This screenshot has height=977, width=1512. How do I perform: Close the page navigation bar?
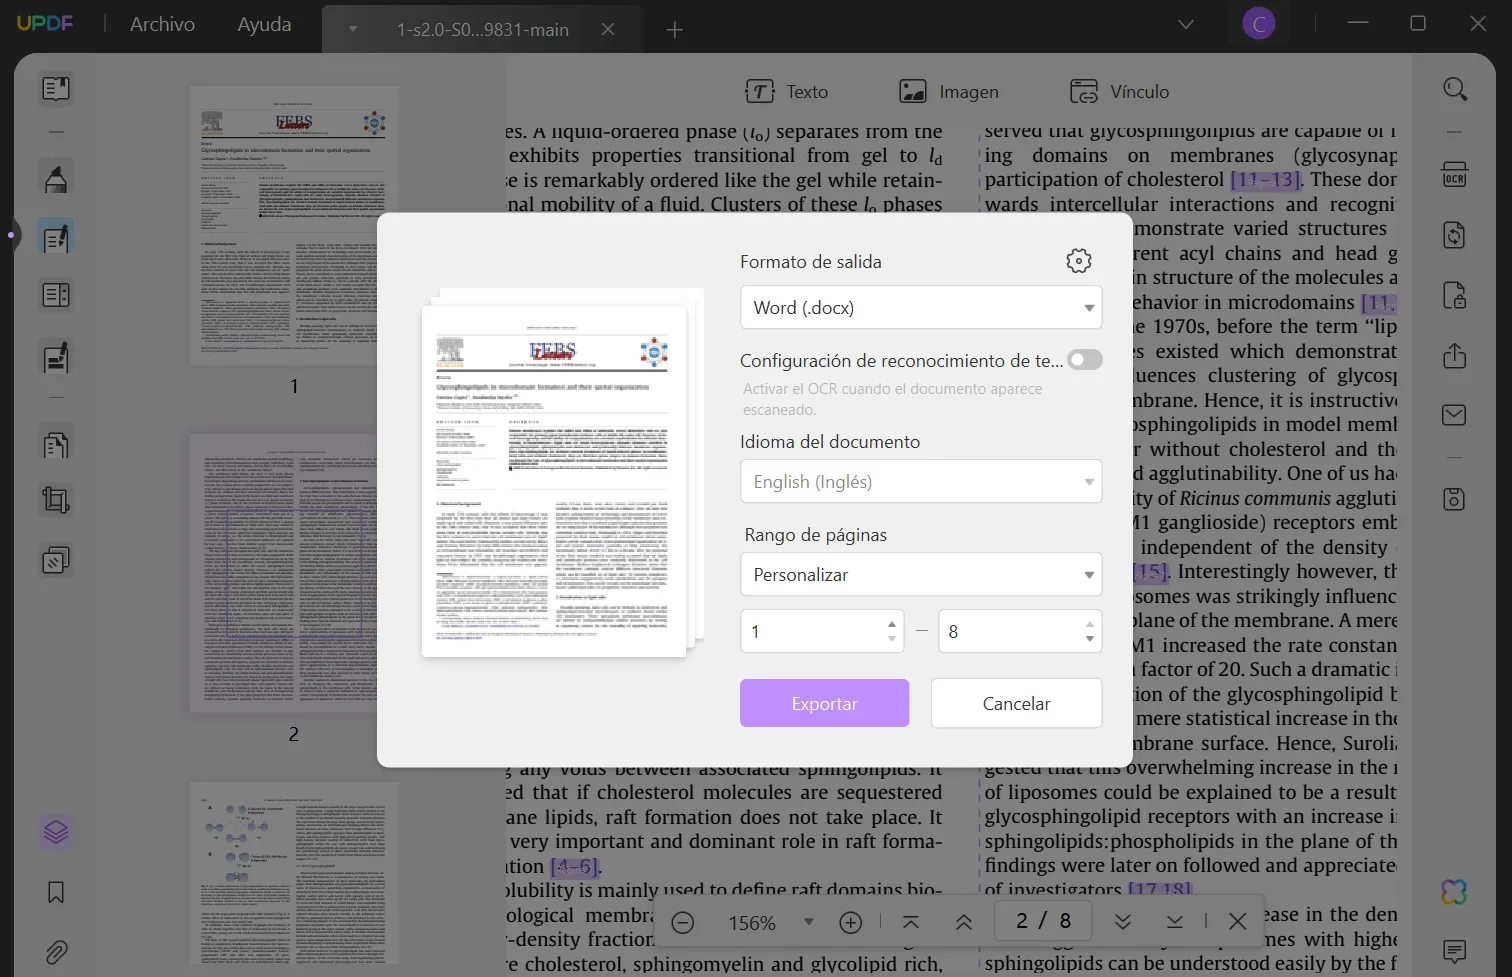click(x=1237, y=921)
